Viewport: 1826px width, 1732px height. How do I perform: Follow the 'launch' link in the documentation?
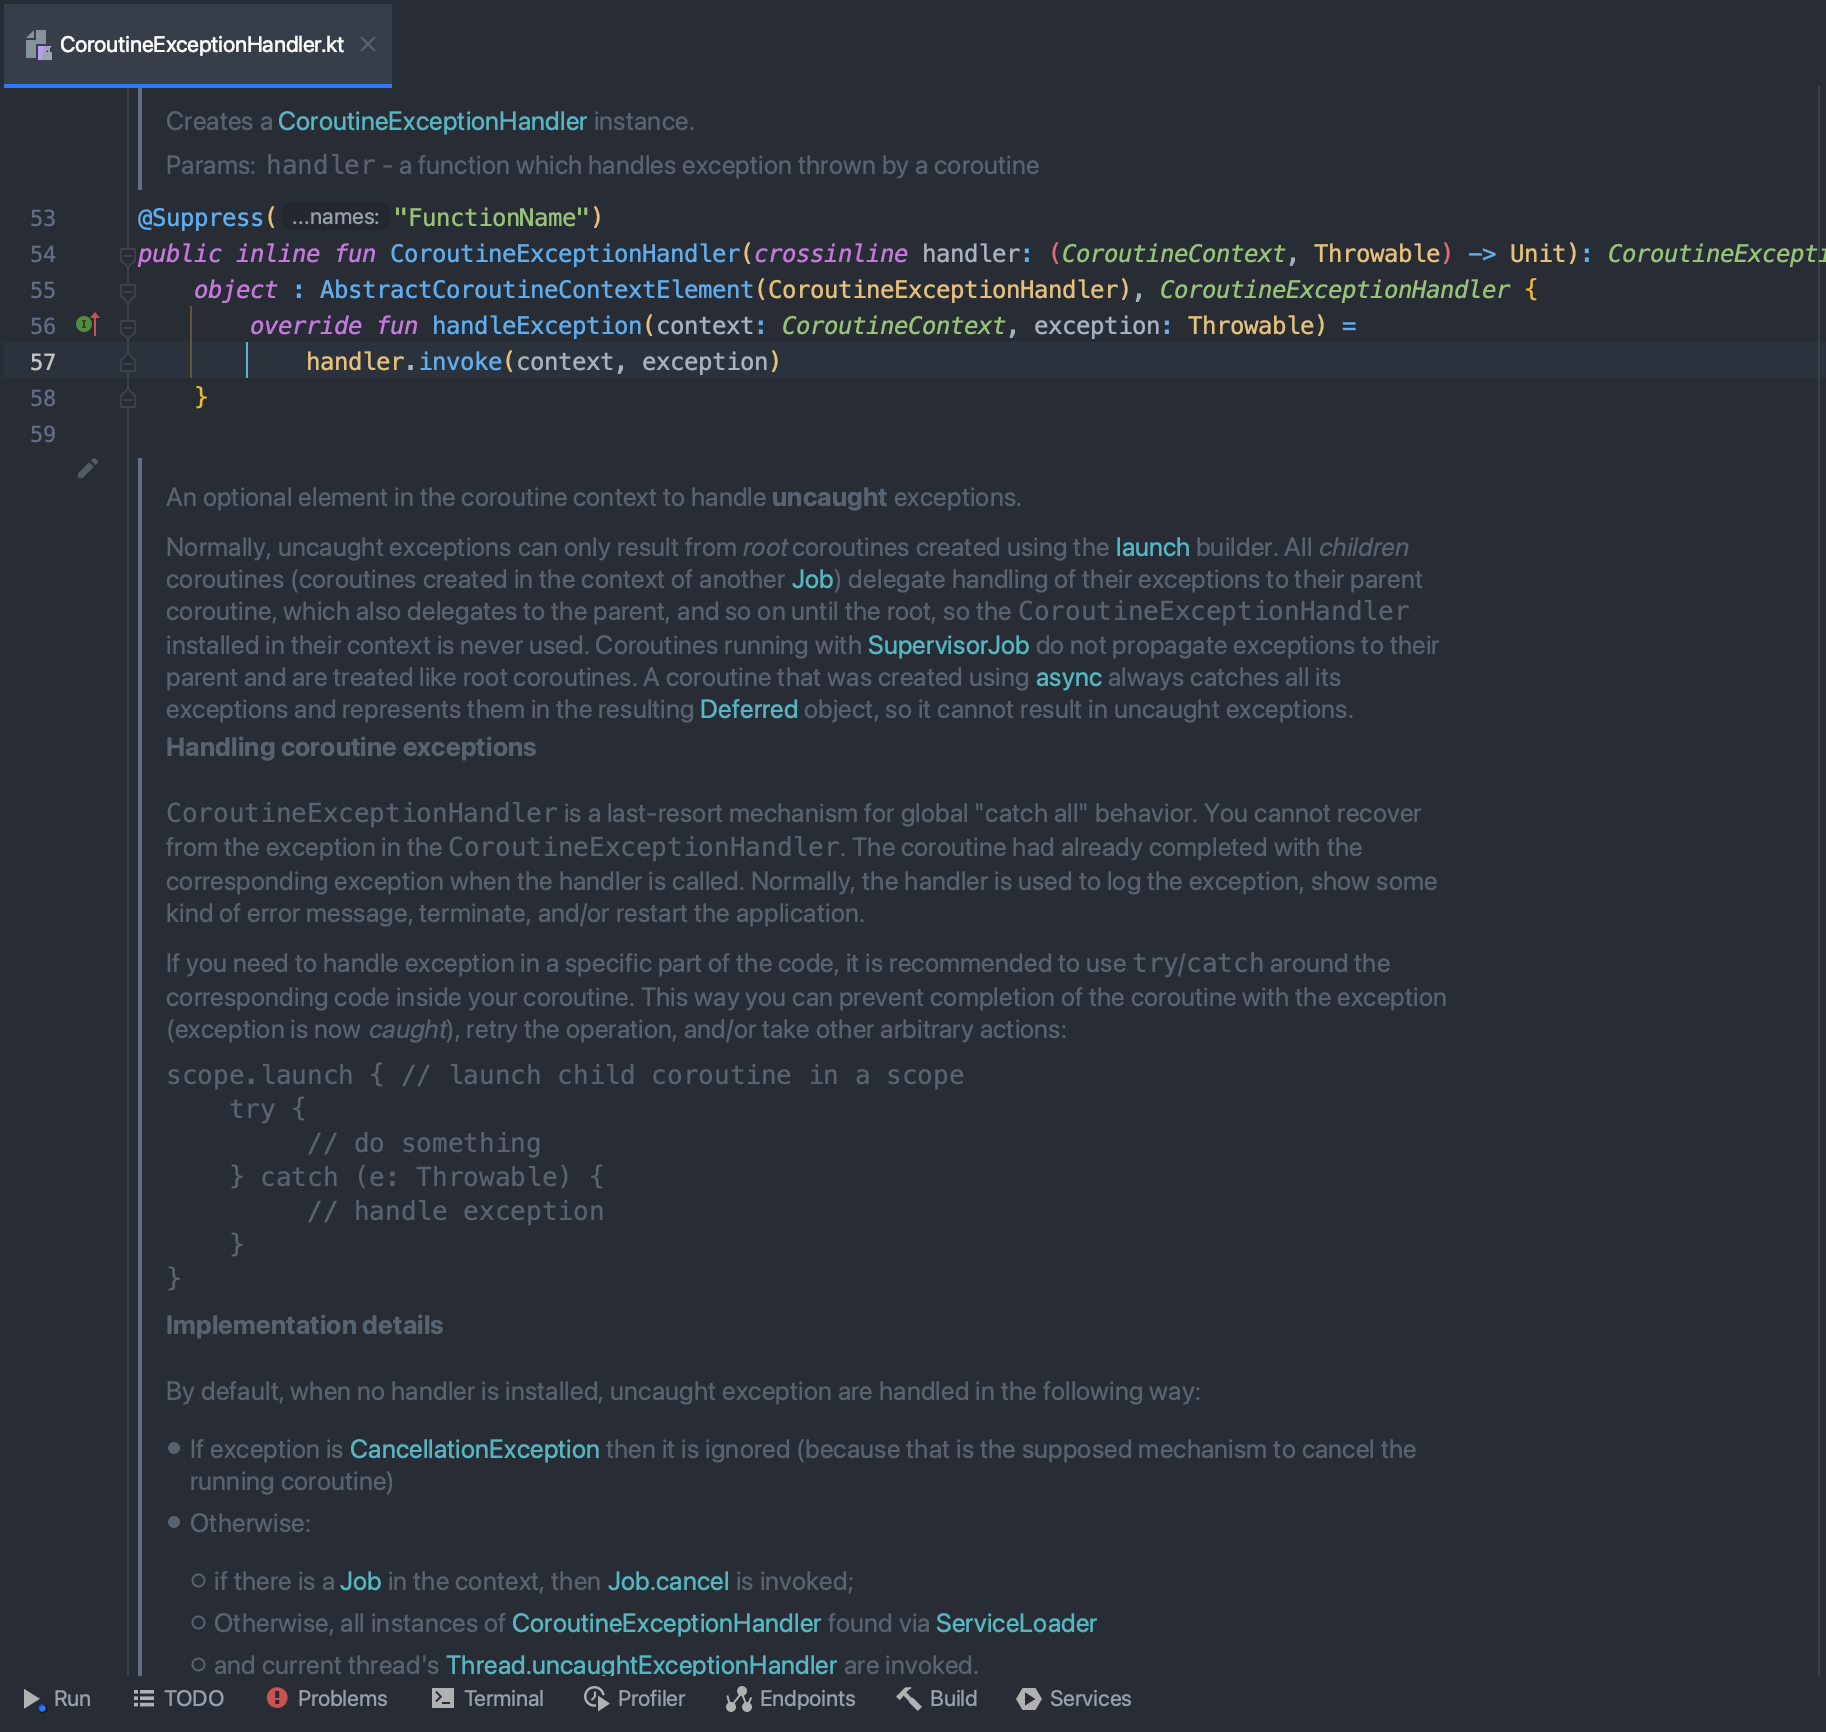[1152, 547]
